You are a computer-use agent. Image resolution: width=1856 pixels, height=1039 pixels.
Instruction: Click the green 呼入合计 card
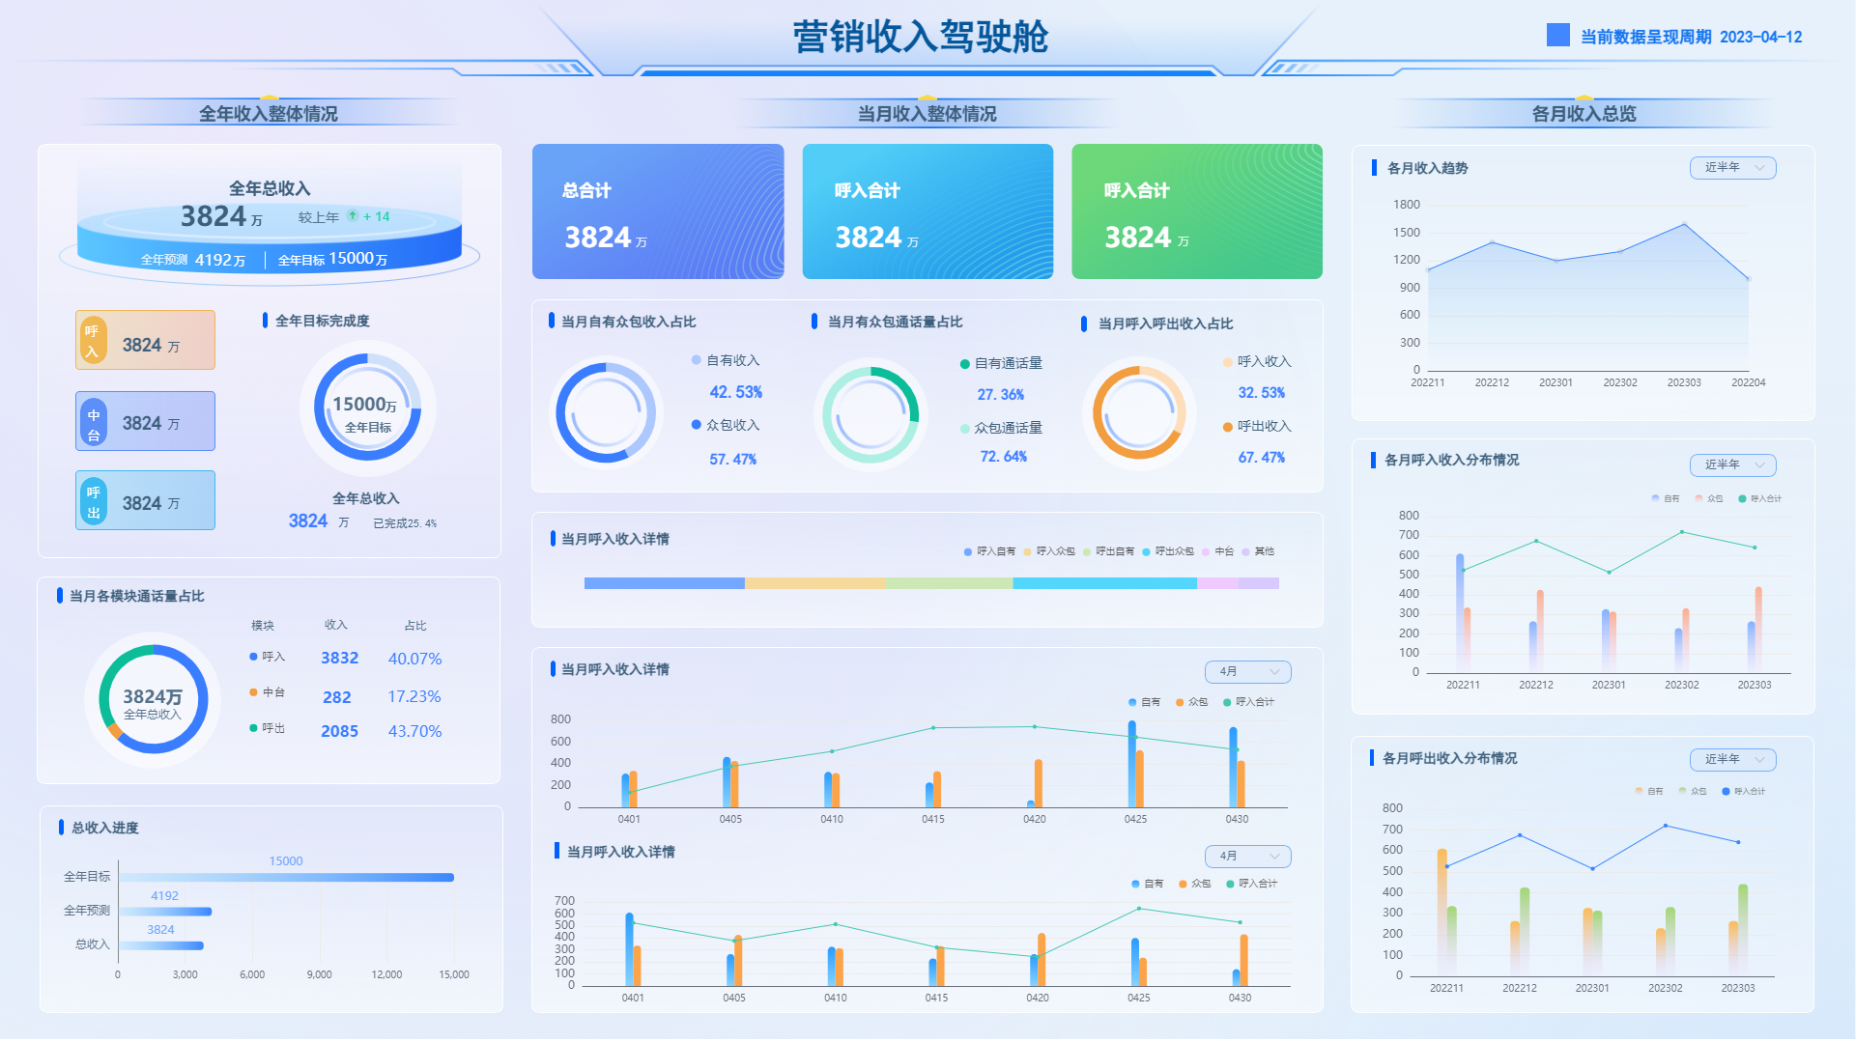(1197, 211)
